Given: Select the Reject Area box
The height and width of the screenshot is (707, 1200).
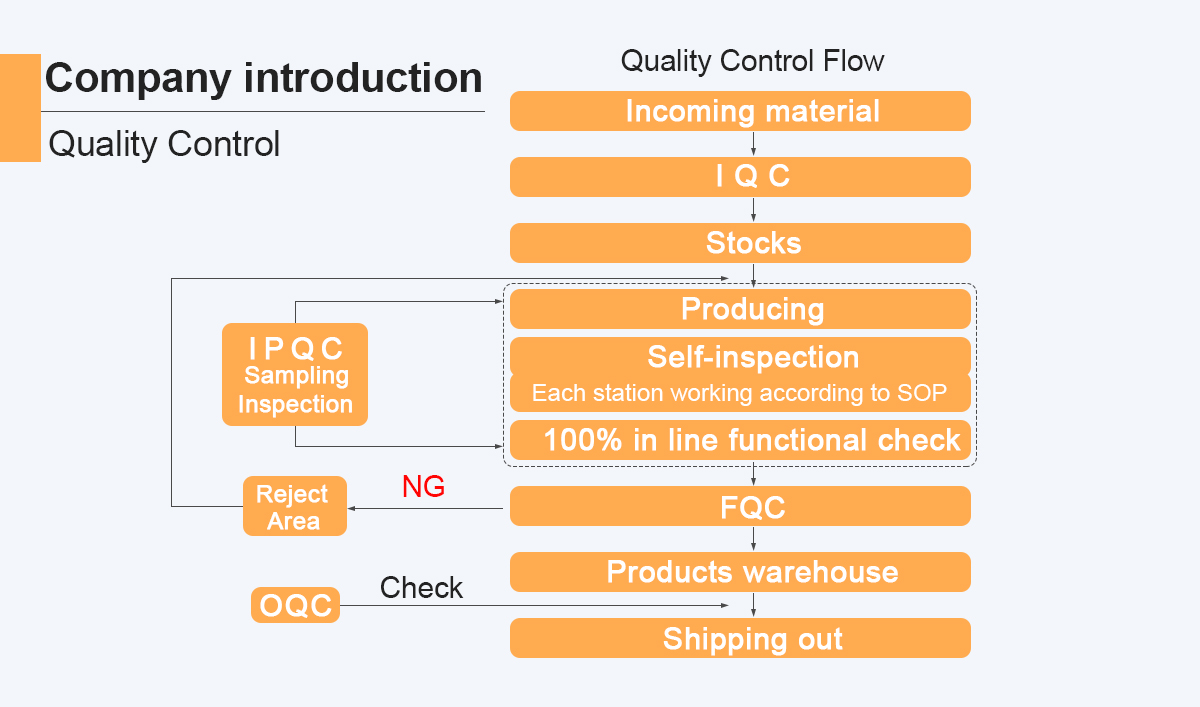Looking at the screenshot, I should coord(295,506).
